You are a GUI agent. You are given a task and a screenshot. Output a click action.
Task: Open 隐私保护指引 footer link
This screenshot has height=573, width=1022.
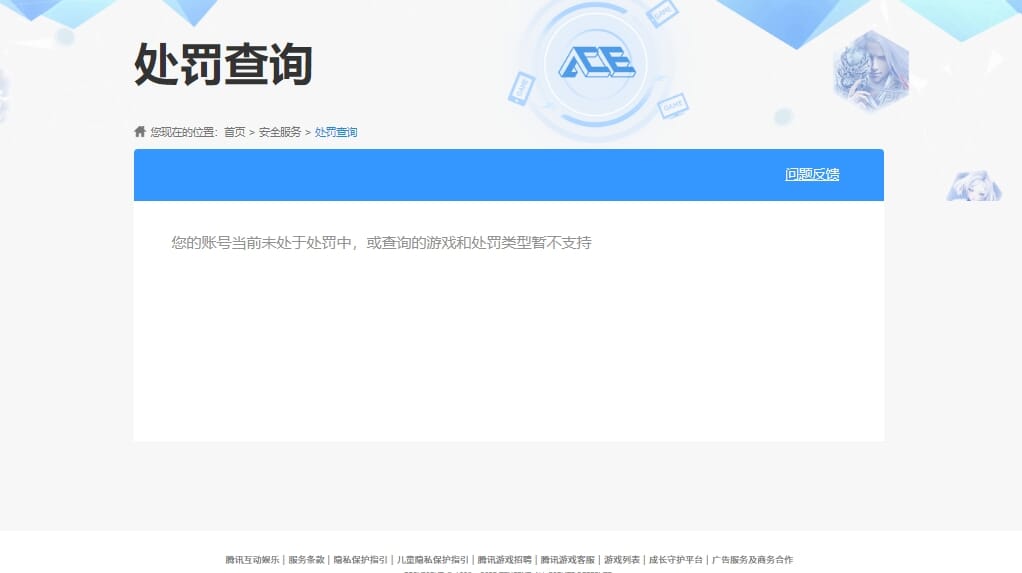pyautogui.click(x=360, y=559)
